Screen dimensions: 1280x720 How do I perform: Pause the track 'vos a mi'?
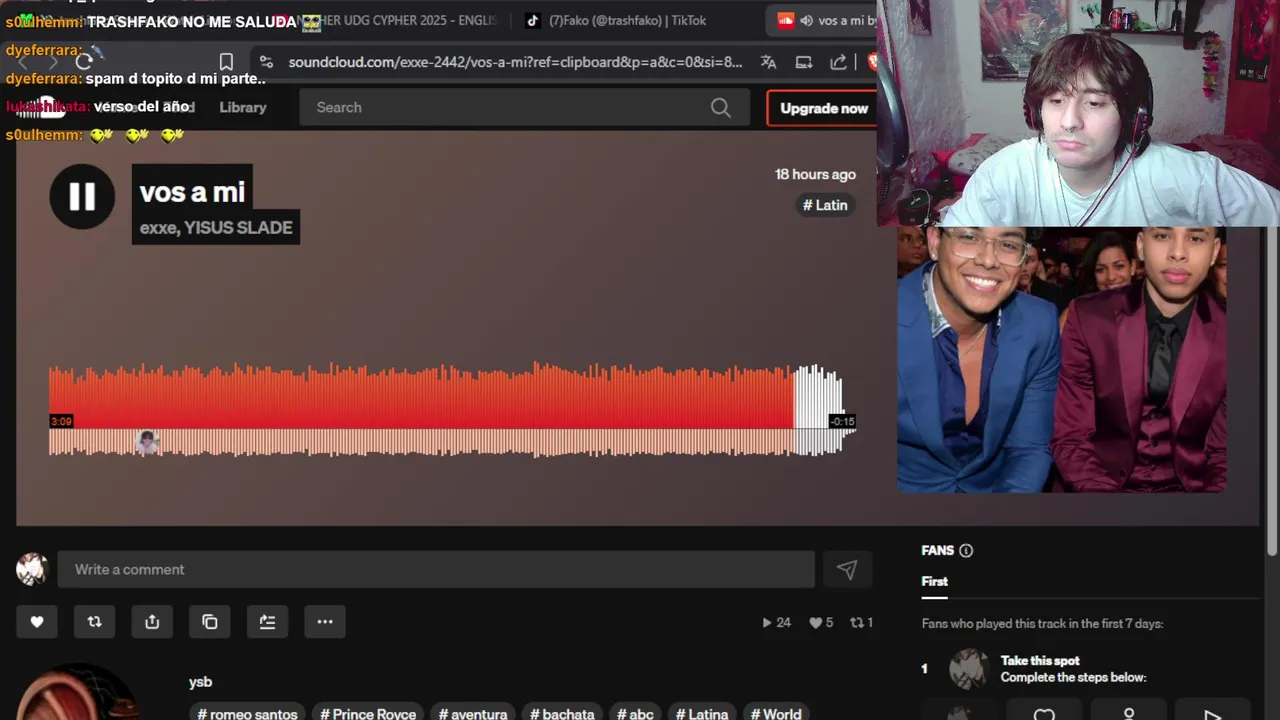(x=82, y=196)
